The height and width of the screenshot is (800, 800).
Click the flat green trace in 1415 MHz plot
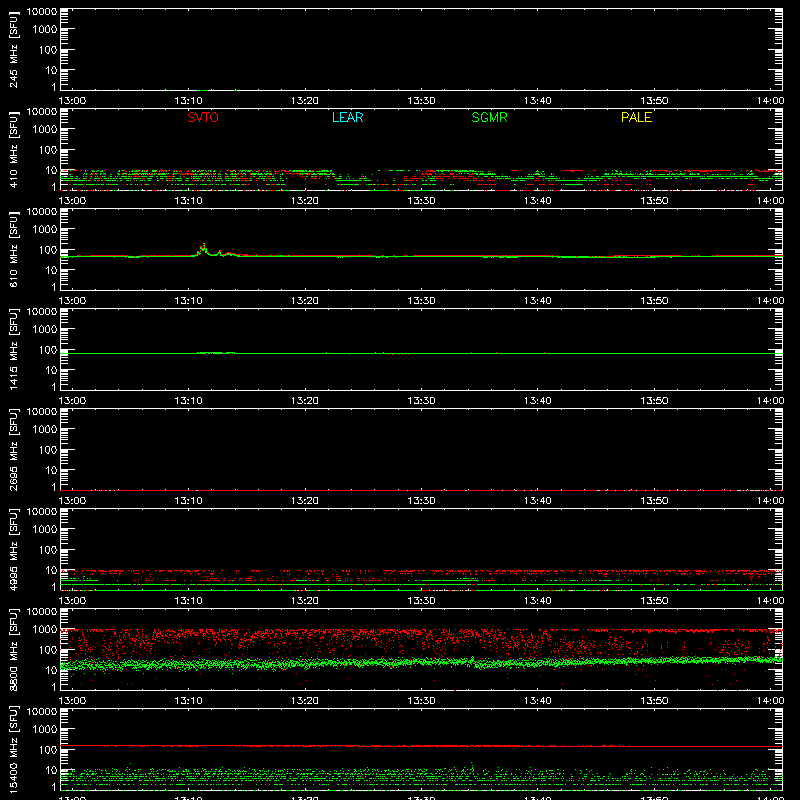pyautogui.click(x=421, y=353)
